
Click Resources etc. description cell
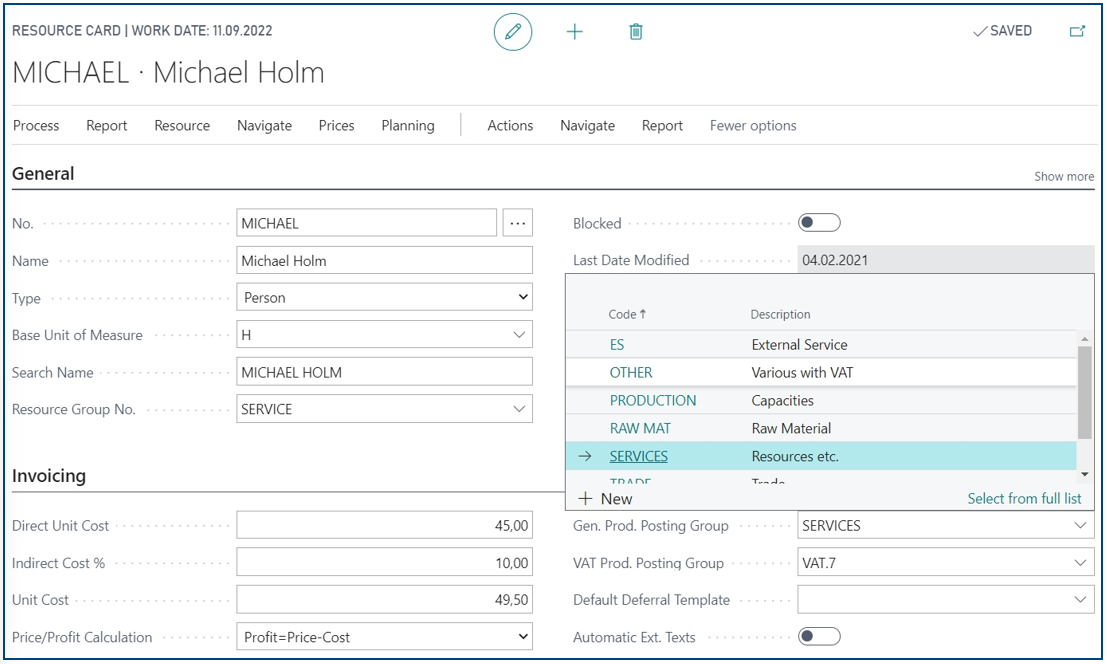tap(795, 457)
